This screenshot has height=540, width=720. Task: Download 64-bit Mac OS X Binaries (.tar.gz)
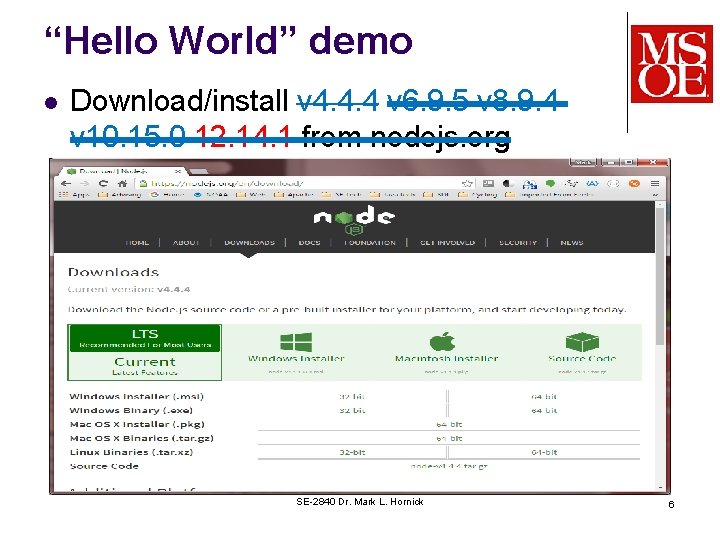(x=449, y=439)
